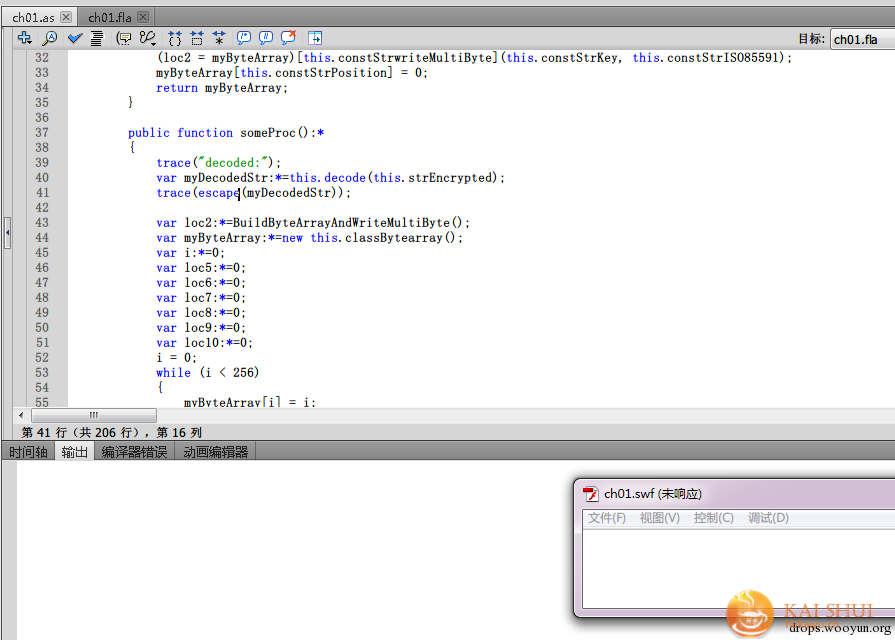Apply a block comment to selection
This screenshot has width=895, height=640.
coord(244,38)
